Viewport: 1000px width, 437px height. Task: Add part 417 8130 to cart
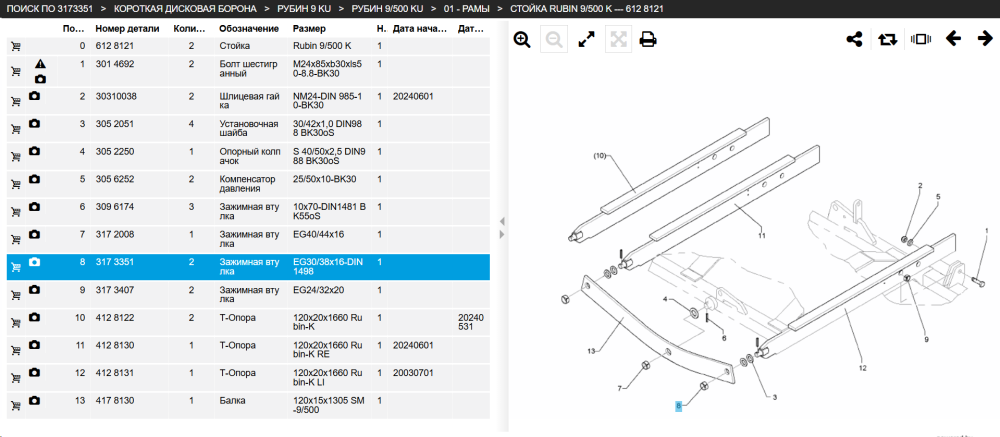15,403
